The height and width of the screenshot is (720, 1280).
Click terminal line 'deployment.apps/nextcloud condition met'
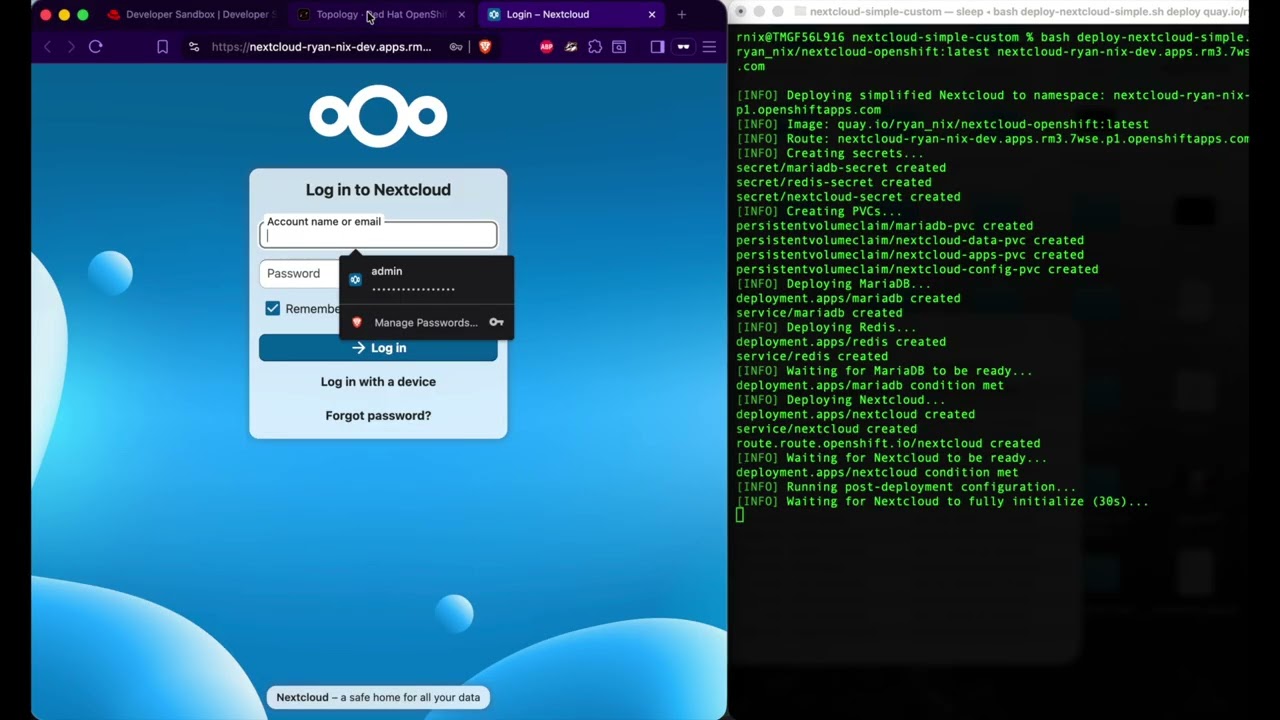coord(877,473)
